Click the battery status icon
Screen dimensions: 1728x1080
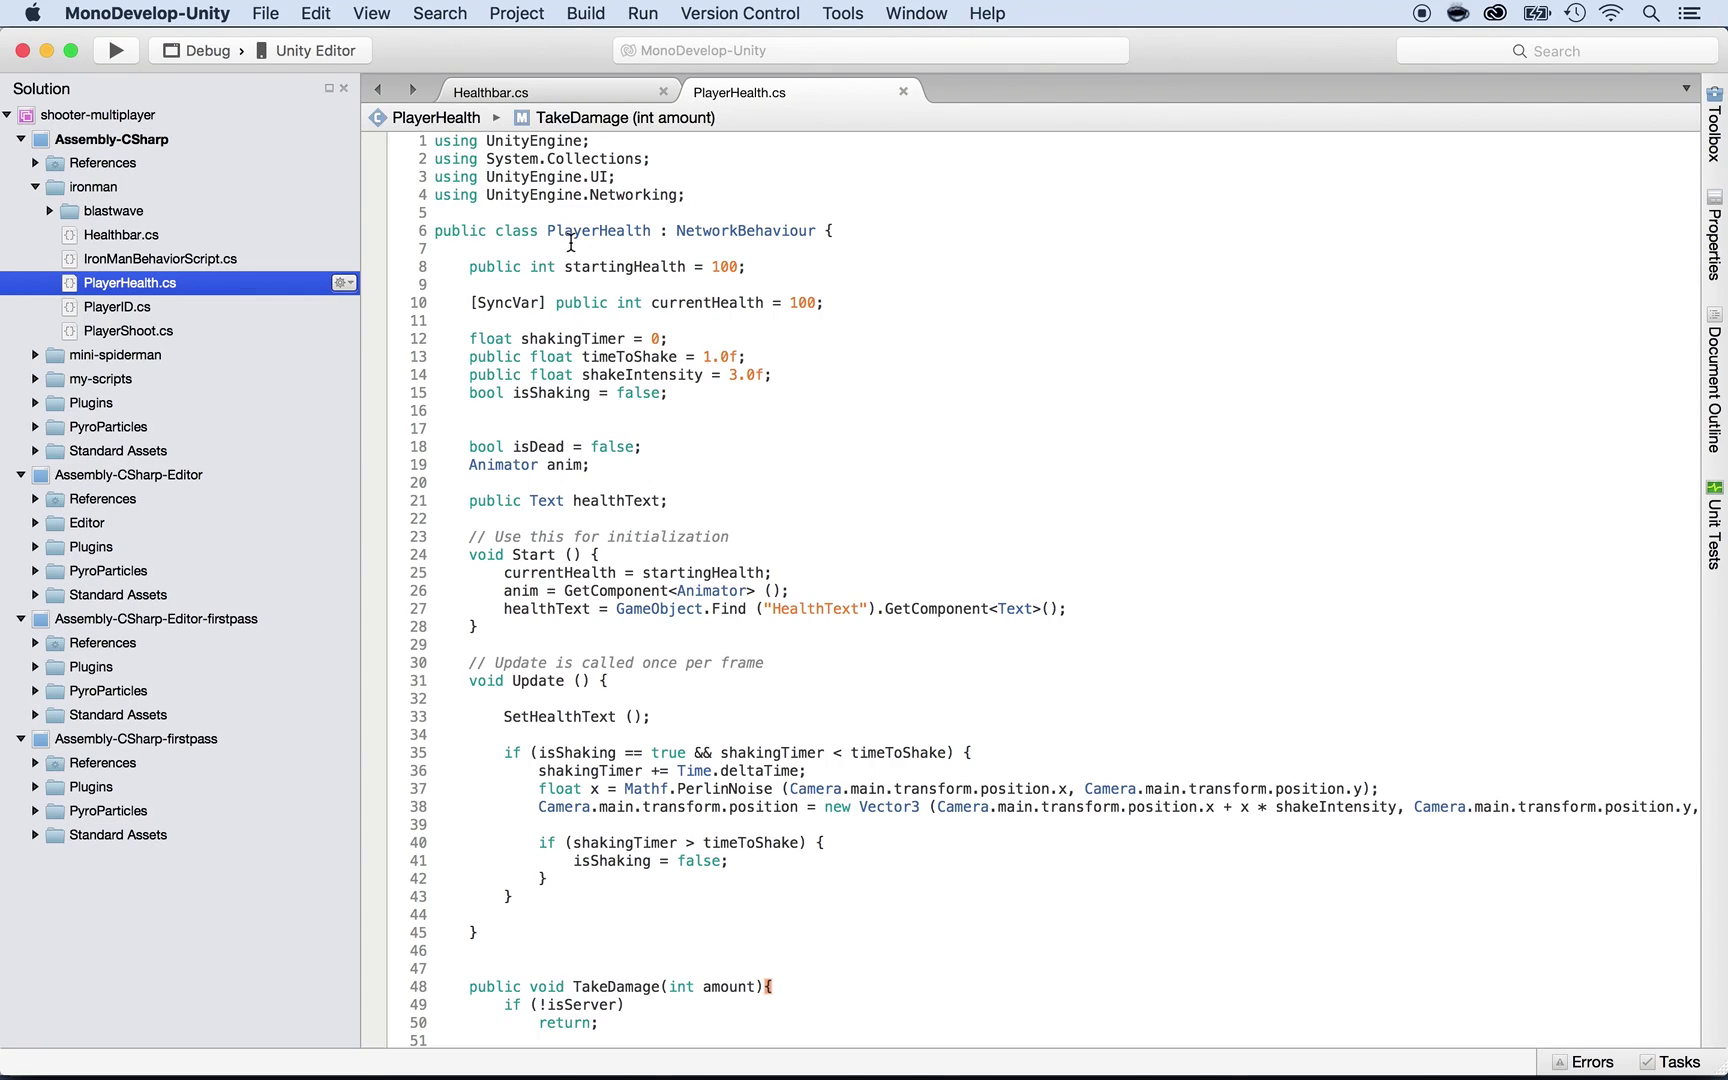point(1536,13)
